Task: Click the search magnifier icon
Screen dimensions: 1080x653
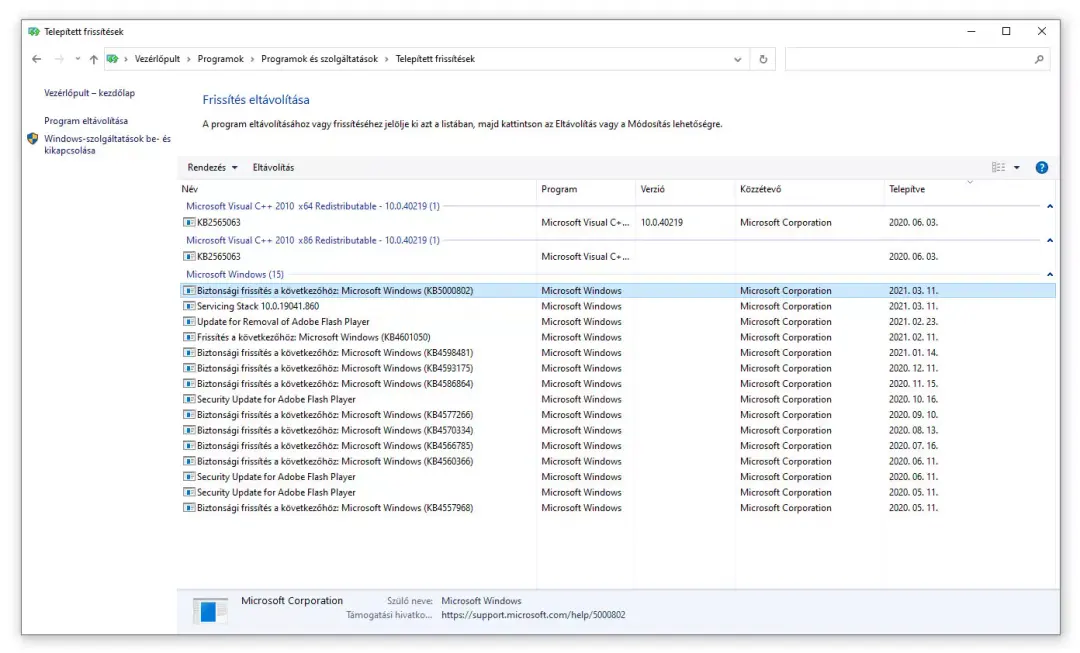Action: (x=1039, y=59)
